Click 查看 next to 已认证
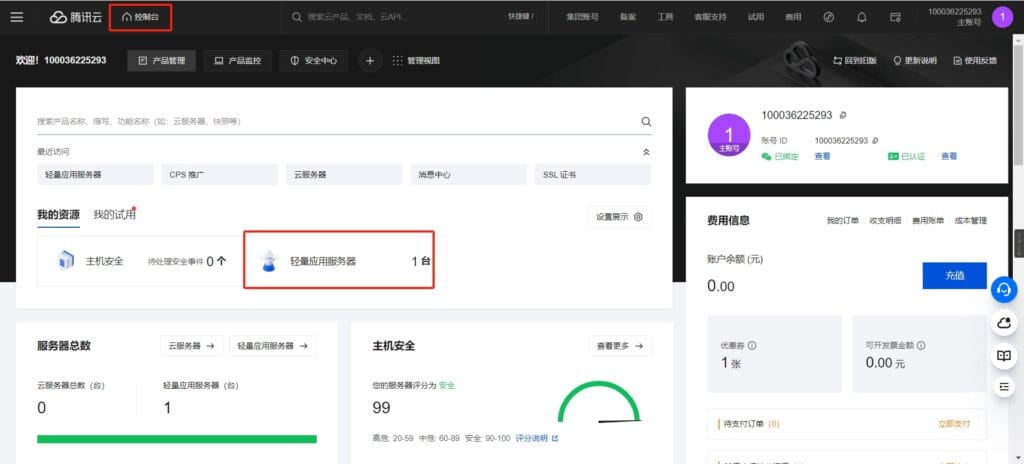 pos(949,157)
